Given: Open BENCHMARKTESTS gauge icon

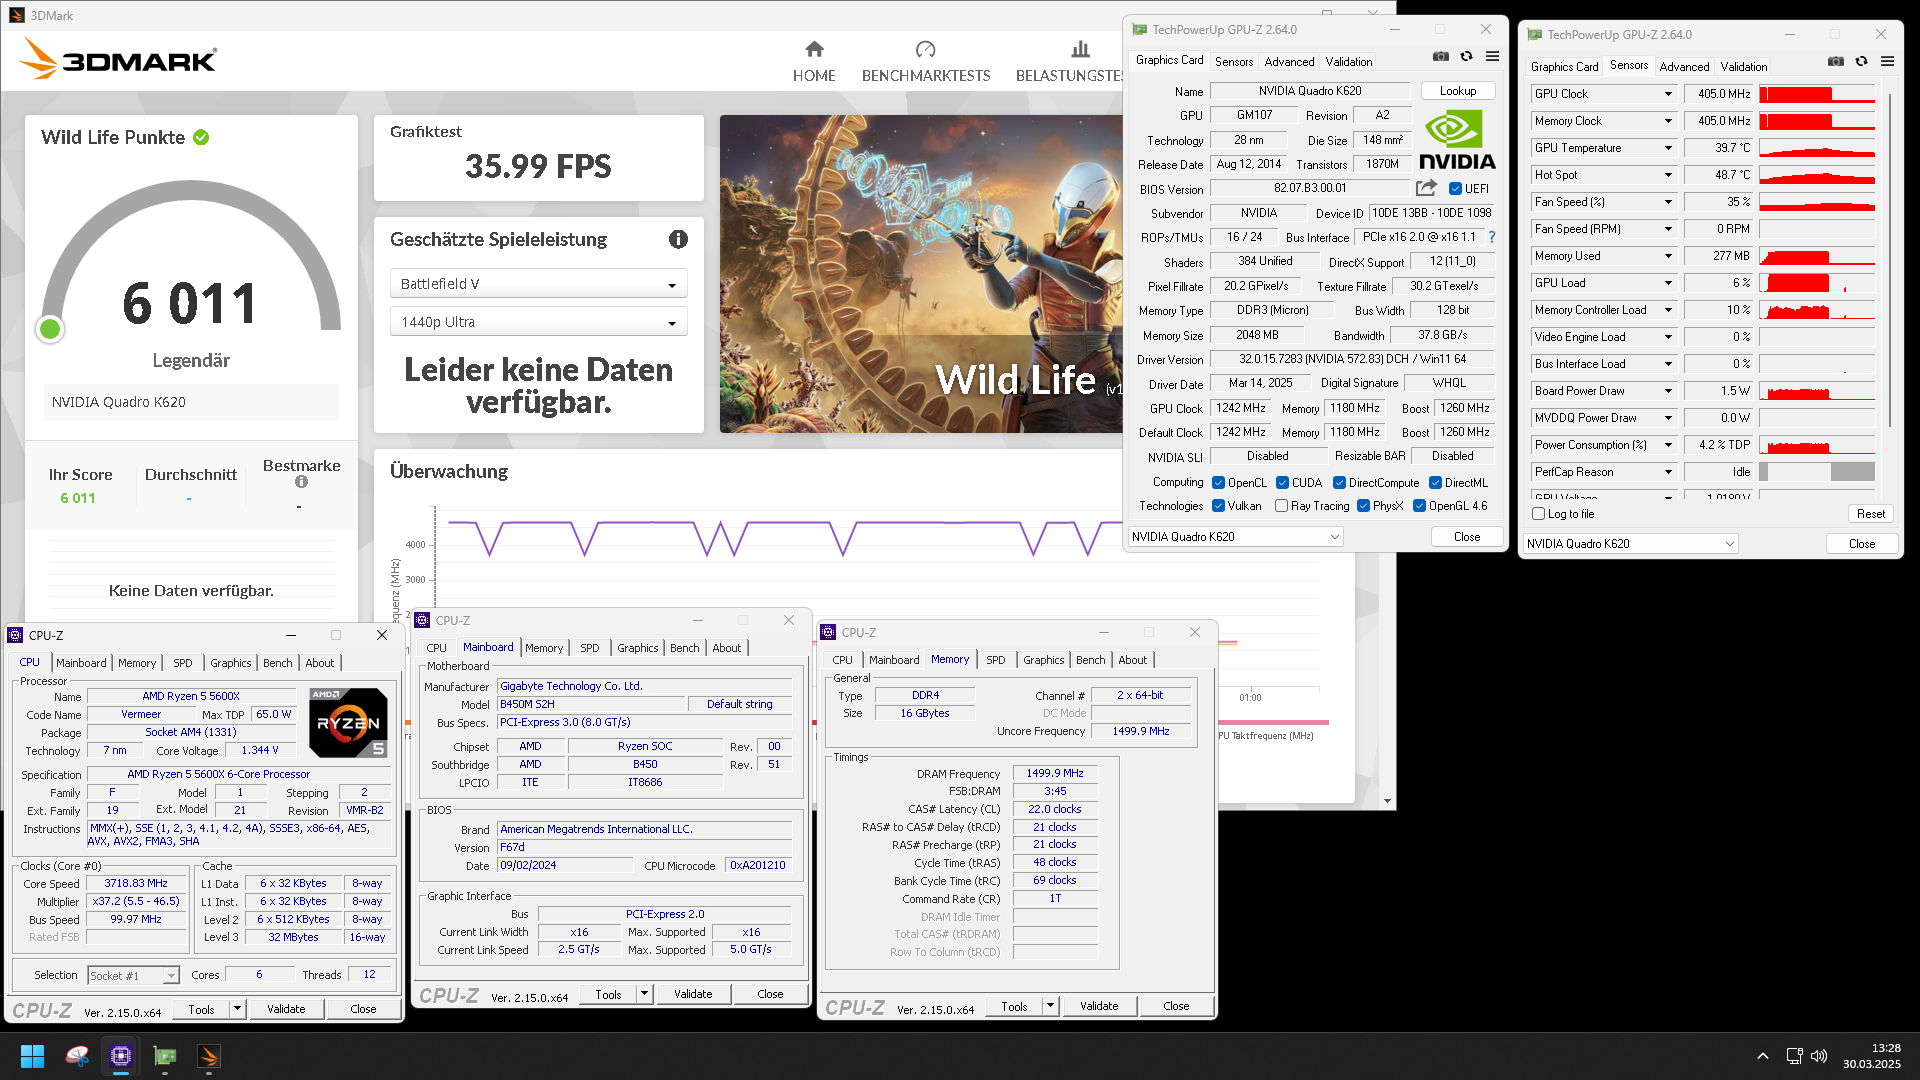Looking at the screenshot, I should [925, 49].
